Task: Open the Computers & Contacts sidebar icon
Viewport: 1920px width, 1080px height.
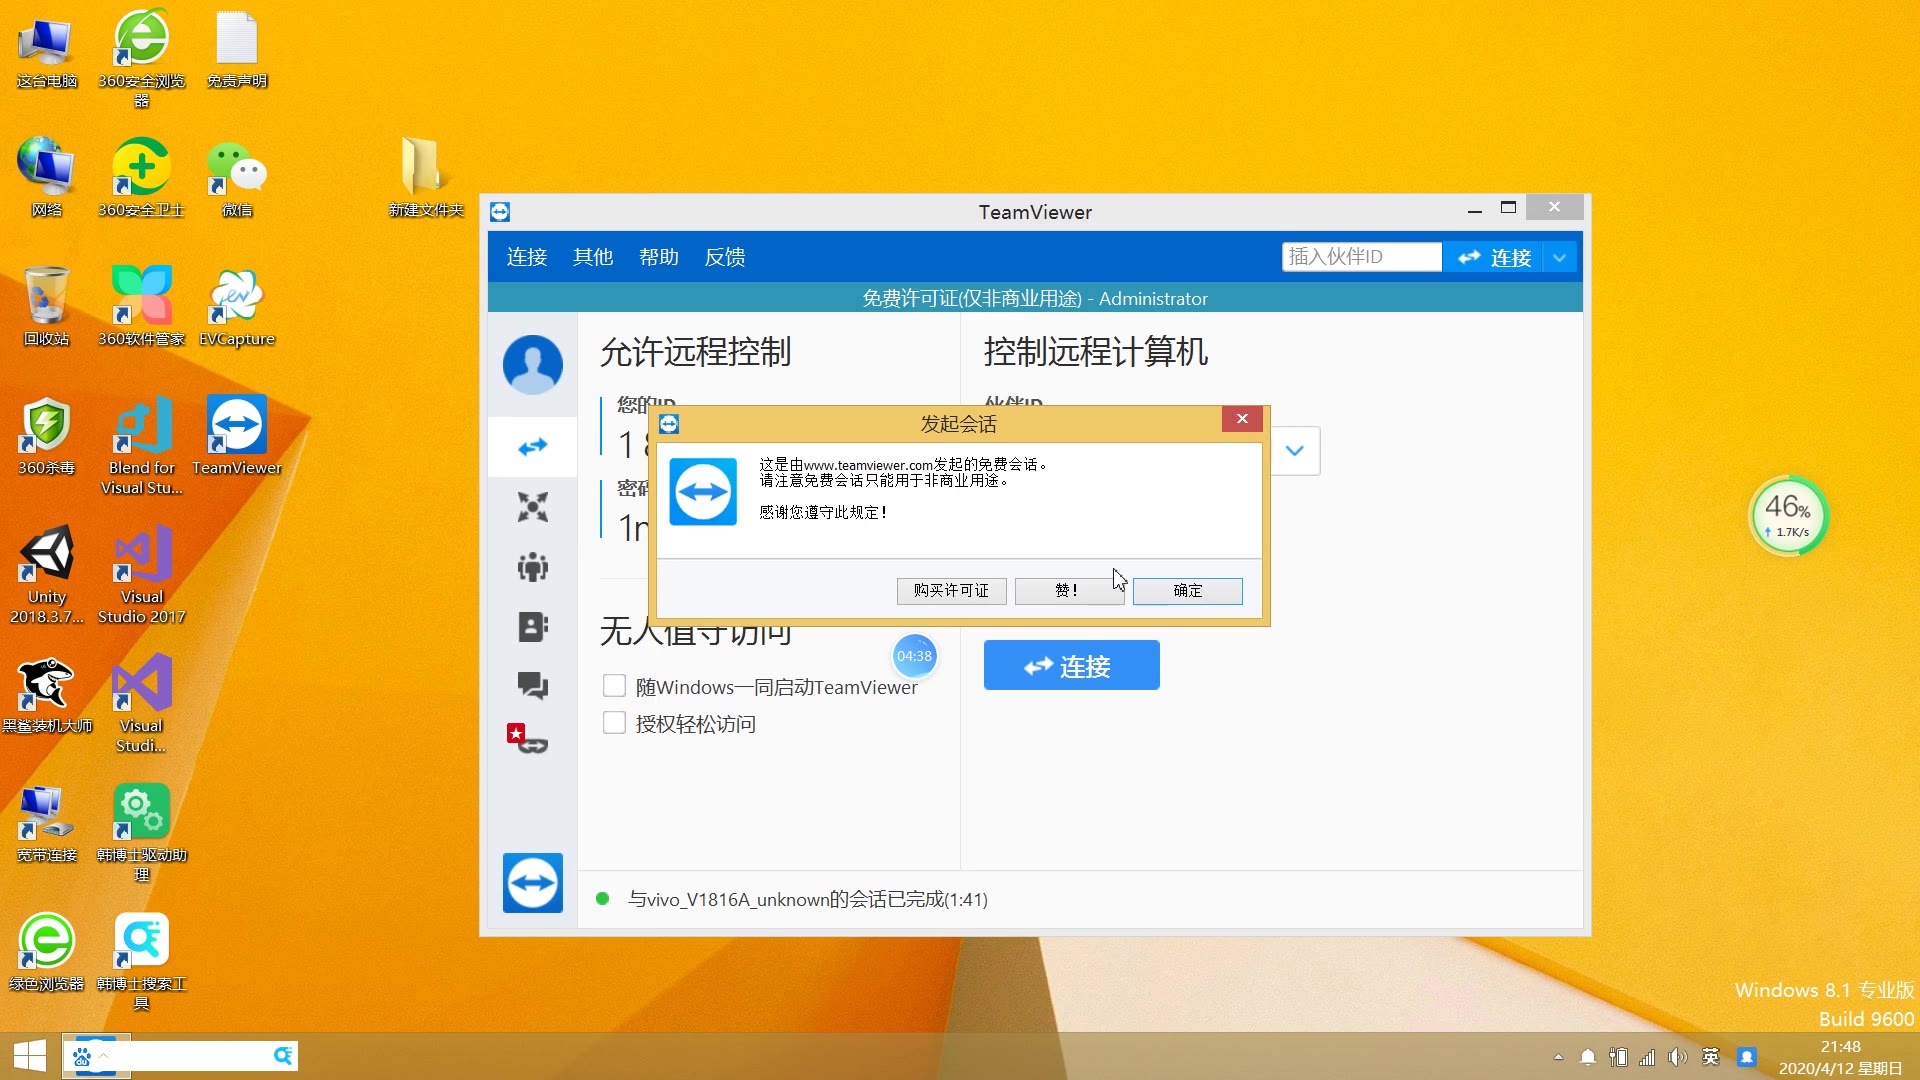Action: [x=532, y=627]
